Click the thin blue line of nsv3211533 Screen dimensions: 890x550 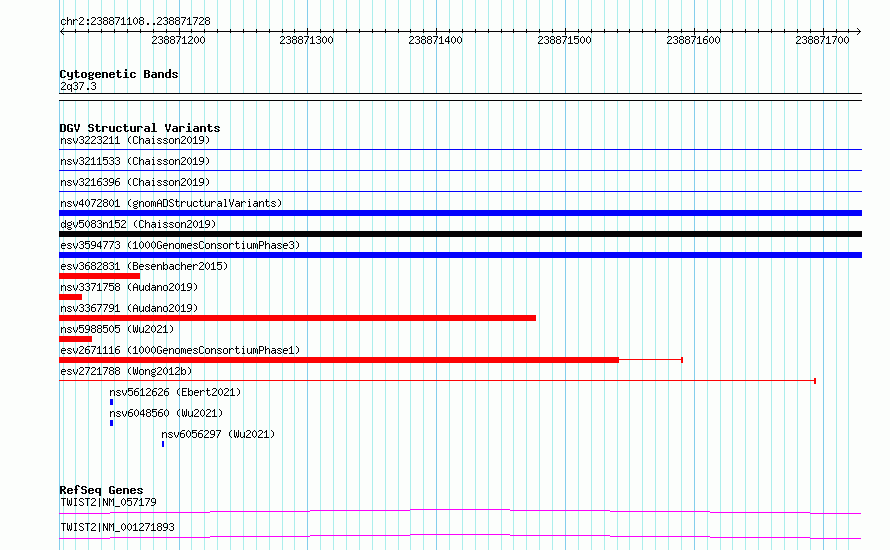pos(460,171)
